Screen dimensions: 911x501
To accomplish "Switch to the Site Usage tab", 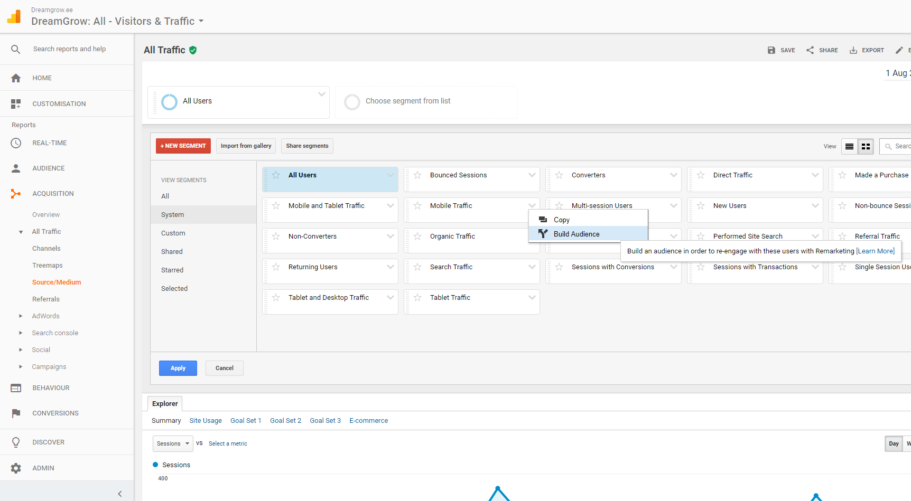I will coord(206,421).
